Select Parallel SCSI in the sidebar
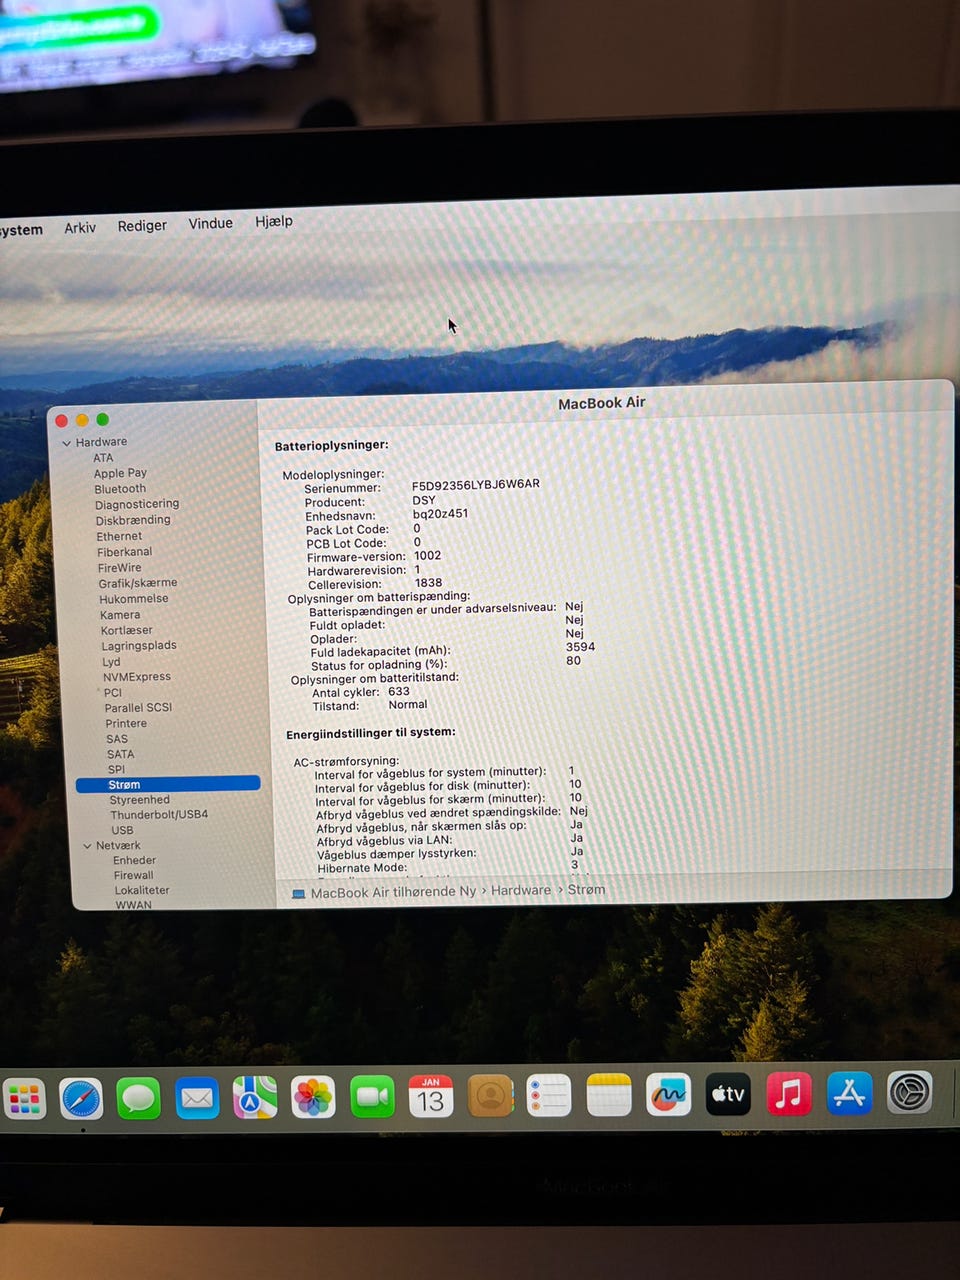The image size is (960, 1280). click(x=138, y=707)
